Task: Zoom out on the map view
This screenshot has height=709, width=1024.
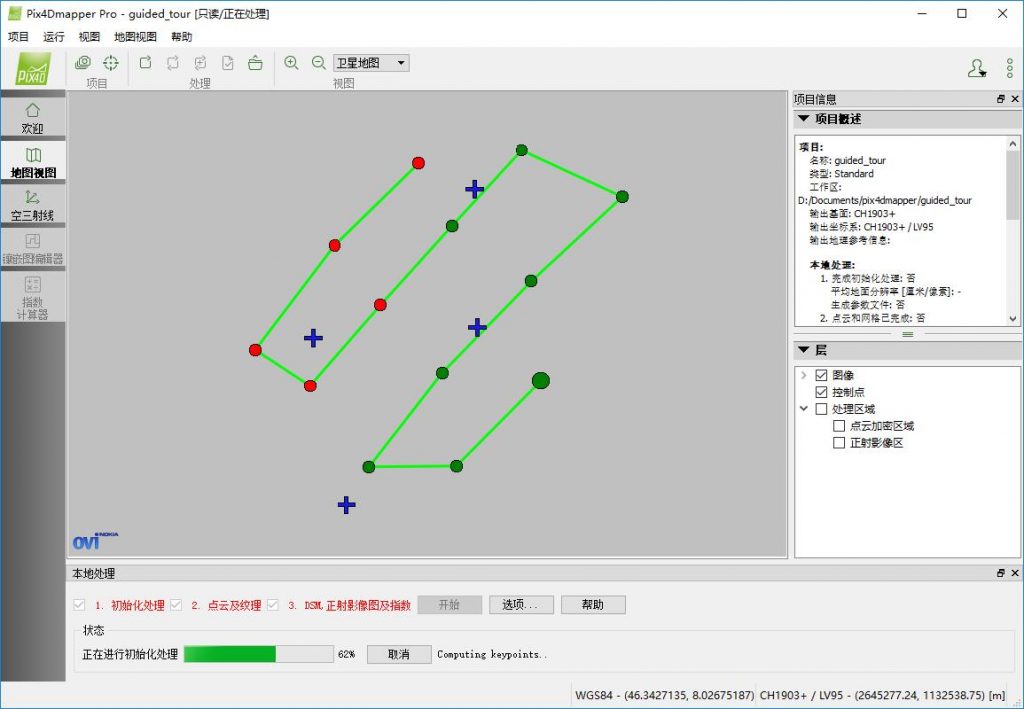Action: (319, 63)
